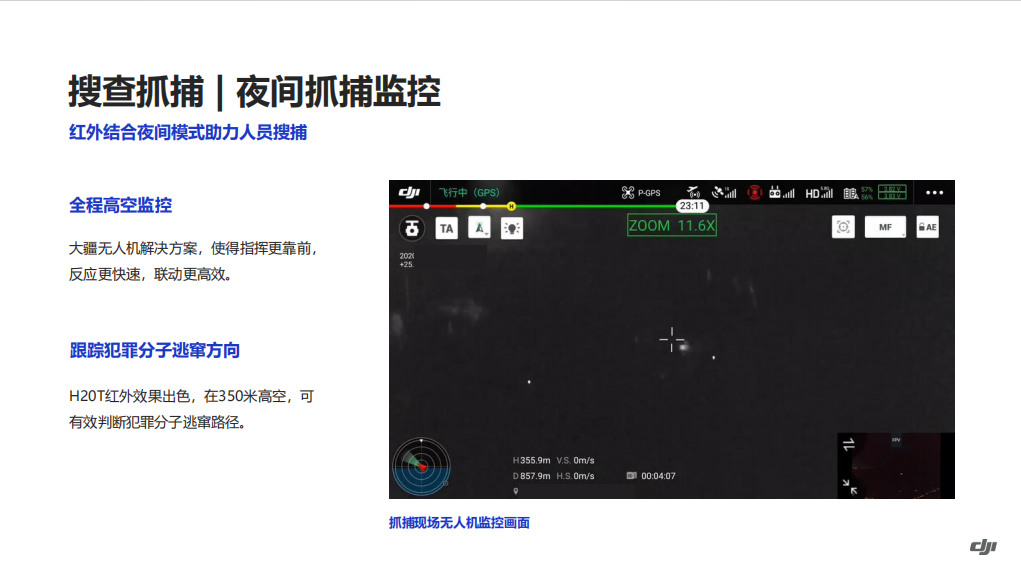Screen dimensions: 1021x576
Task: Swap views with the FPV switch arrows
Action: click(848, 446)
